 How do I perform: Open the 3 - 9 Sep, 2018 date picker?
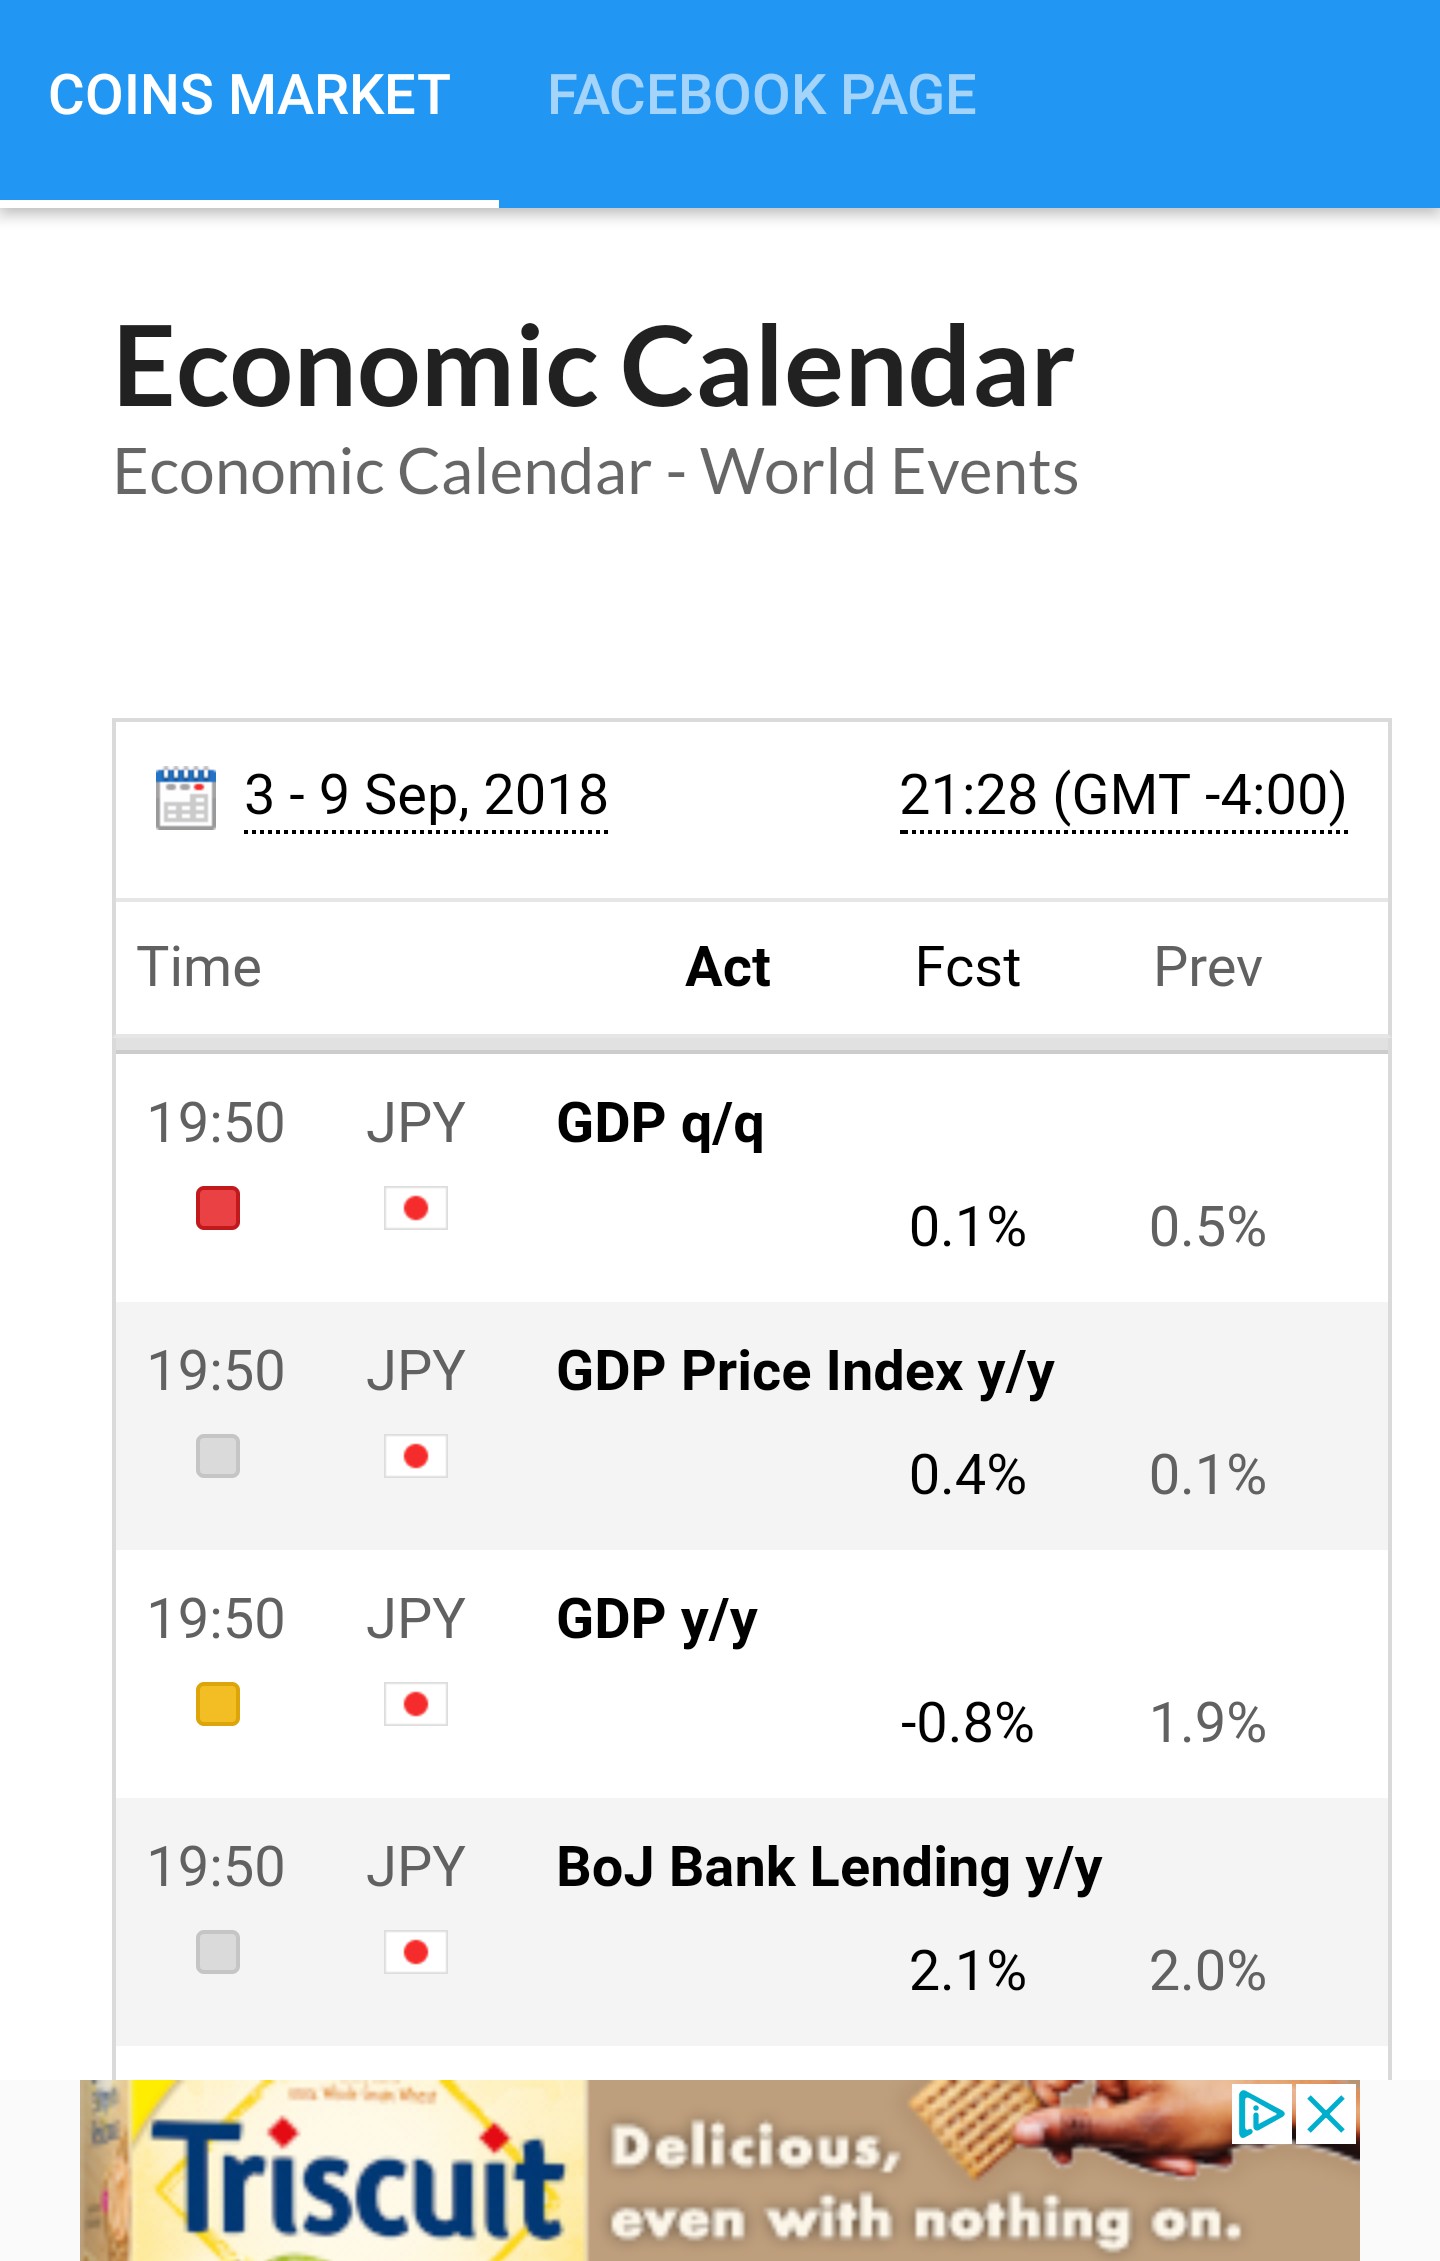point(426,796)
